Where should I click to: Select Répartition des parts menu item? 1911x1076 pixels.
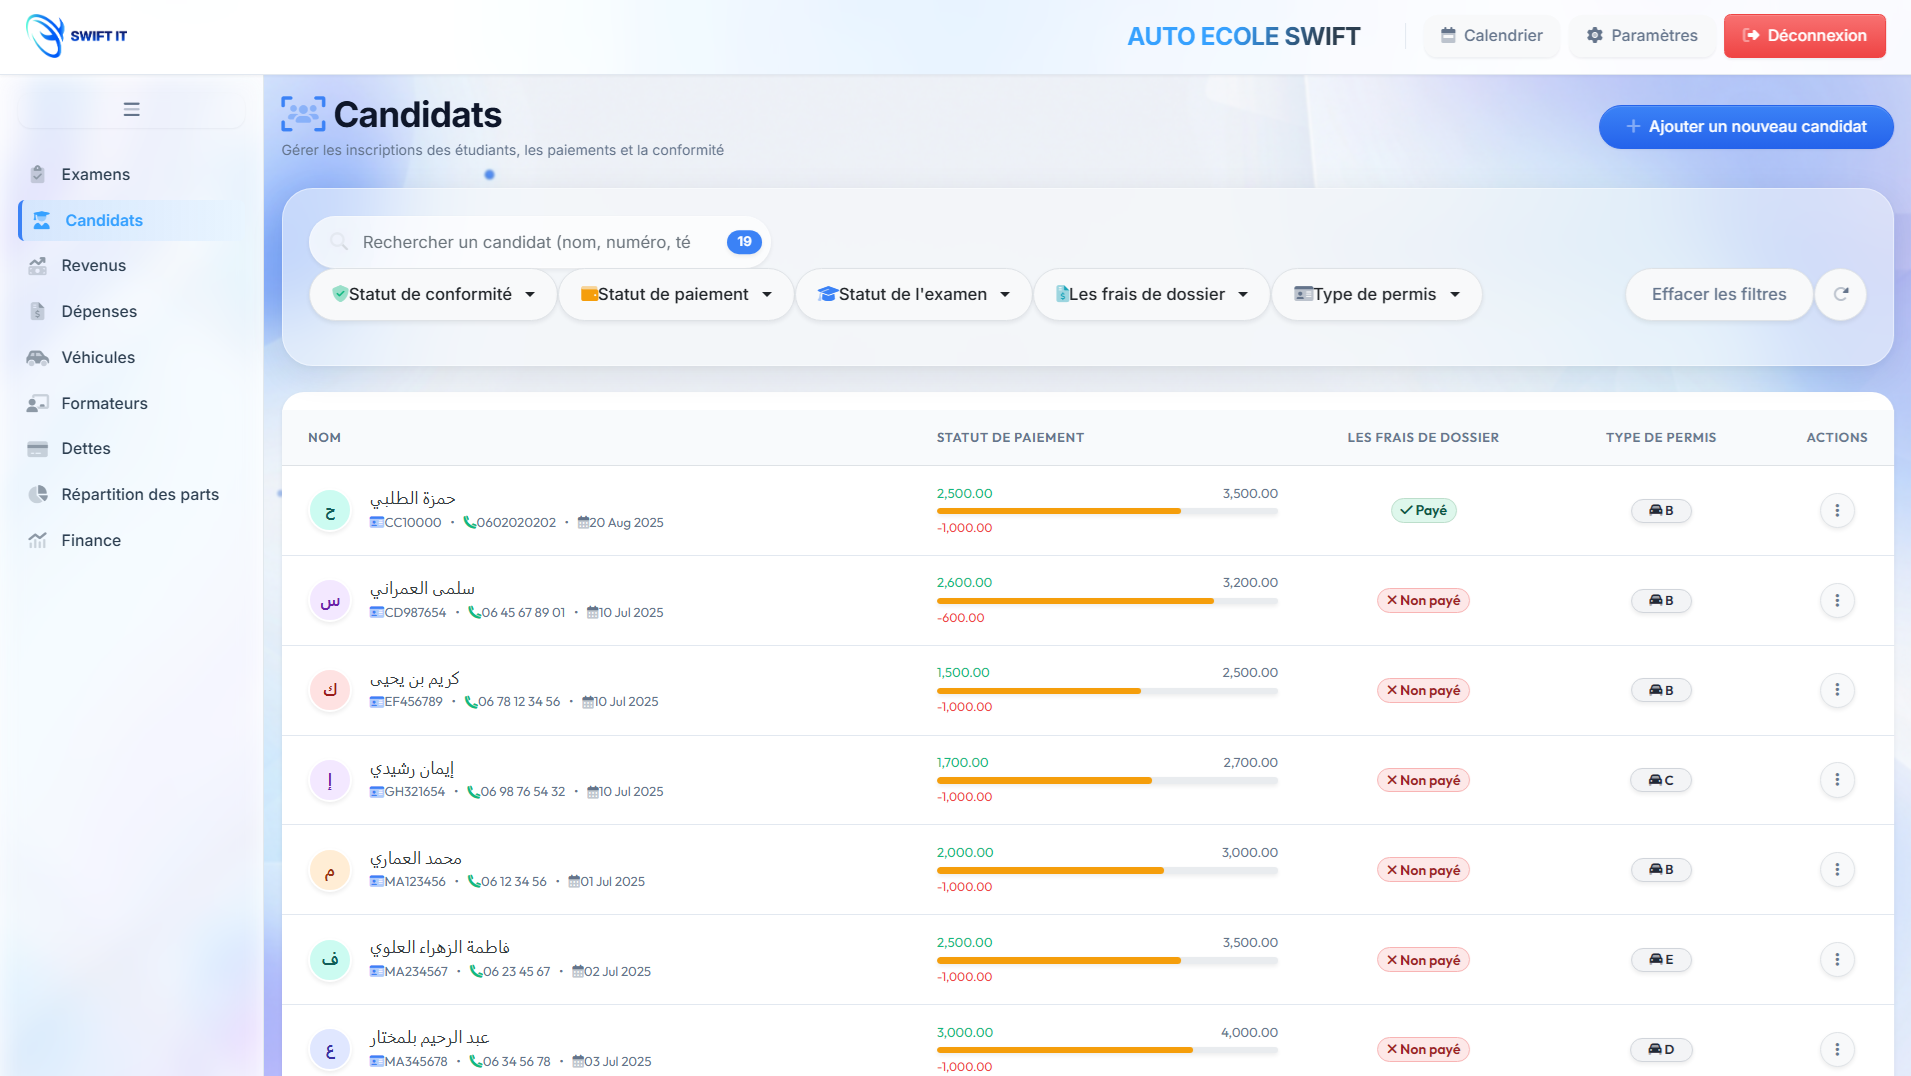click(140, 494)
